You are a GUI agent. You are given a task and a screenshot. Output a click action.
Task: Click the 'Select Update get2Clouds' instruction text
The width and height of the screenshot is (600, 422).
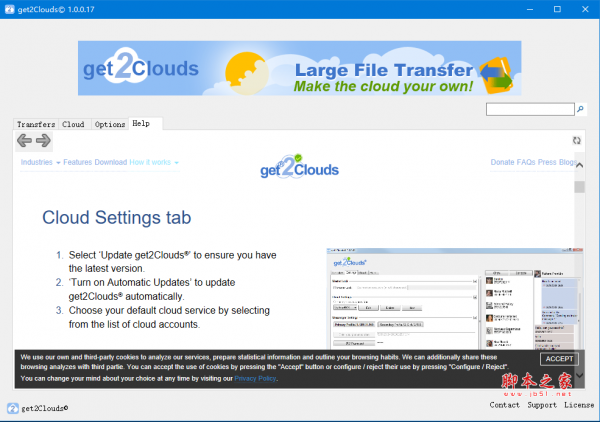[172, 262]
